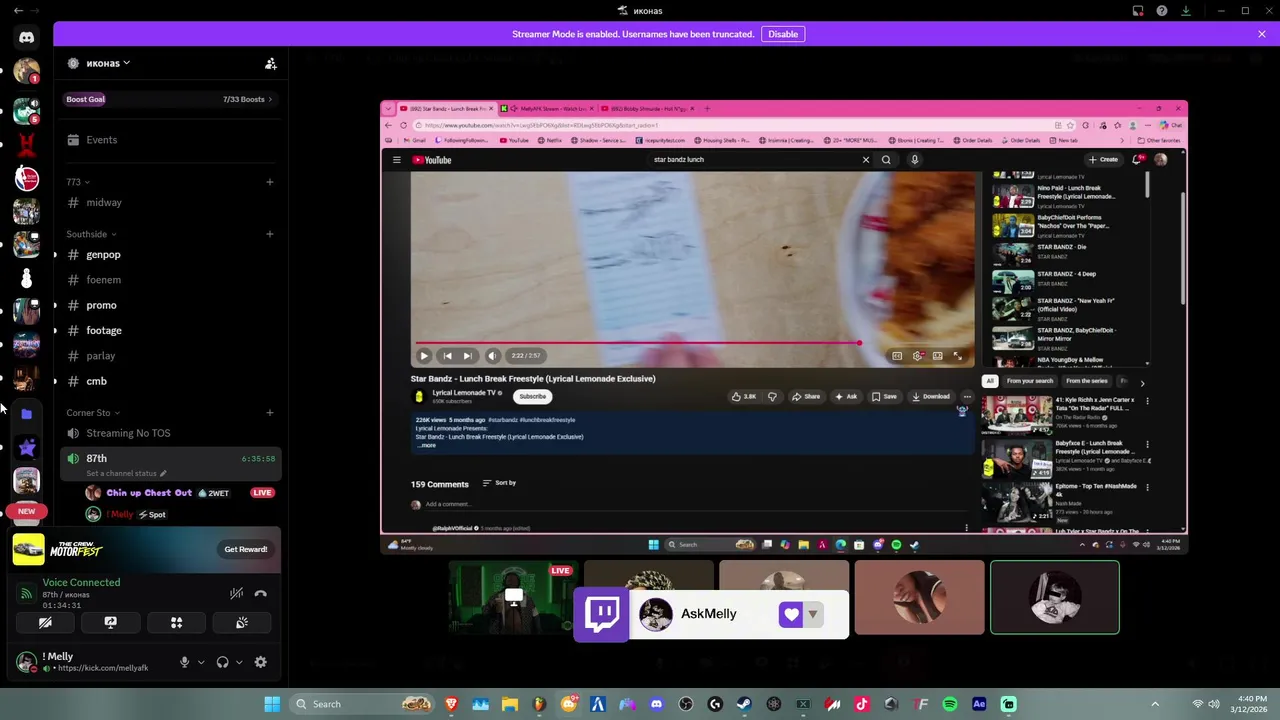The width and height of the screenshot is (1280, 720).
Task: Turn on camera in voice panel
Action: coord(45,622)
